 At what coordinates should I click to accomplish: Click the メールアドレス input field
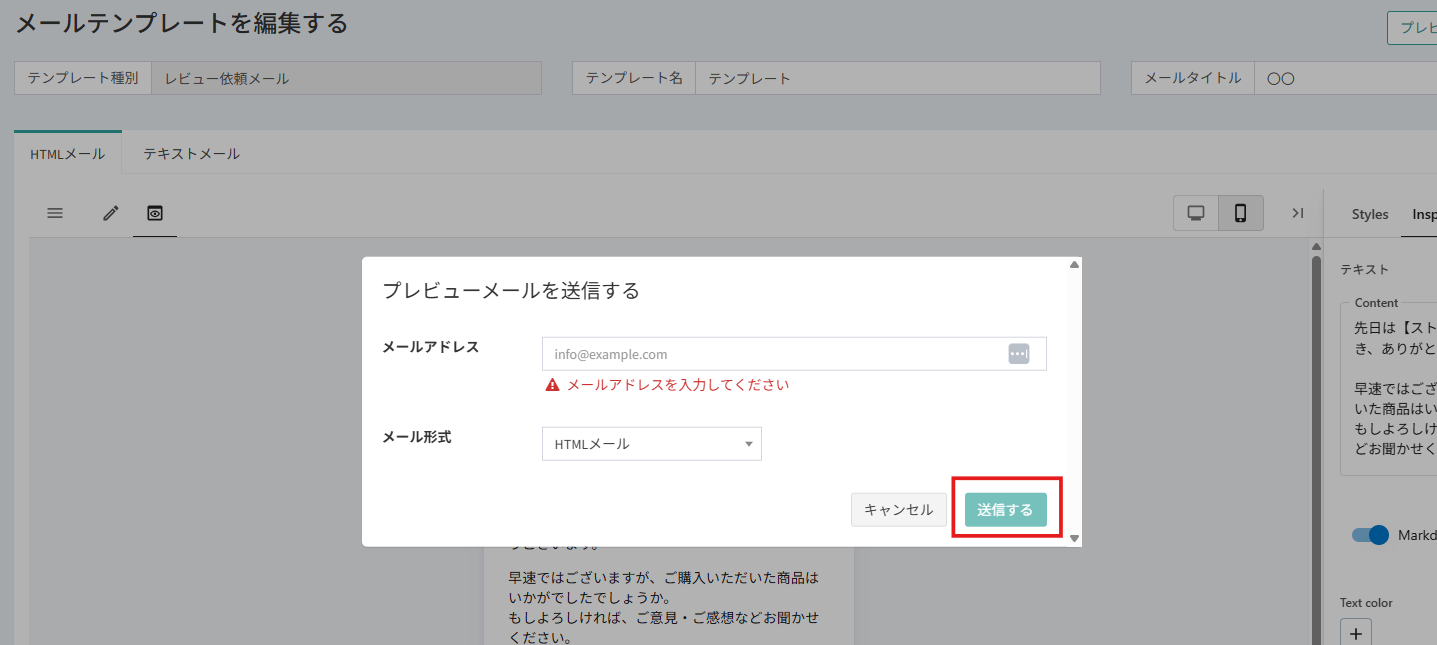point(794,354)
